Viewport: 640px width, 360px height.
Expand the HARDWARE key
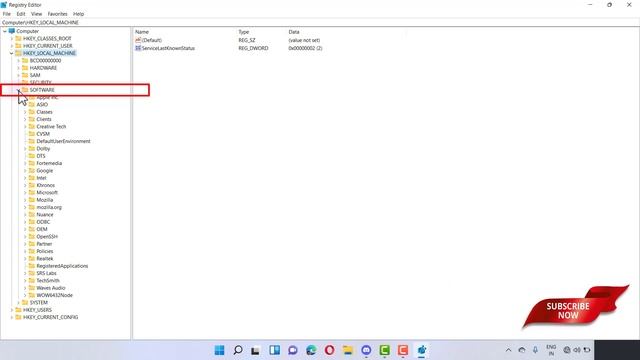[x=18, y=68]
